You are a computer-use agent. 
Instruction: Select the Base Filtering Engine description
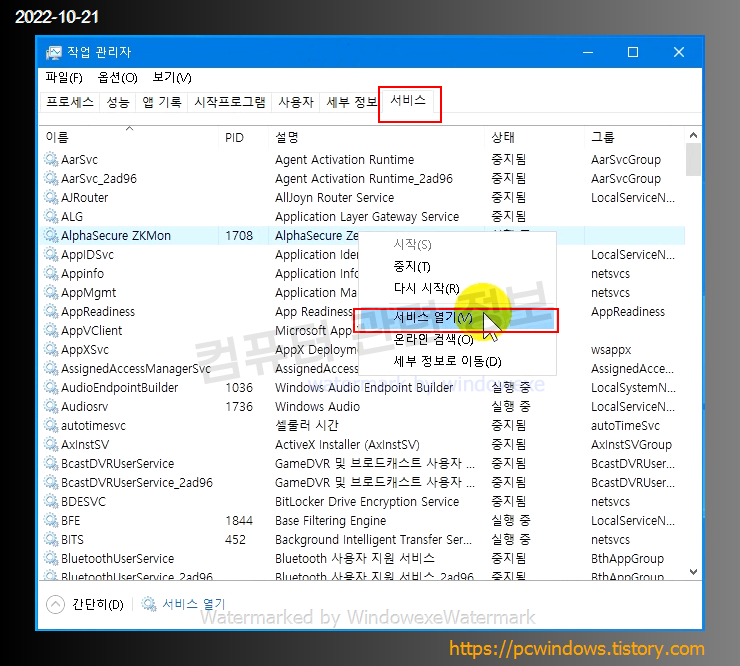[x=330, y=521]
